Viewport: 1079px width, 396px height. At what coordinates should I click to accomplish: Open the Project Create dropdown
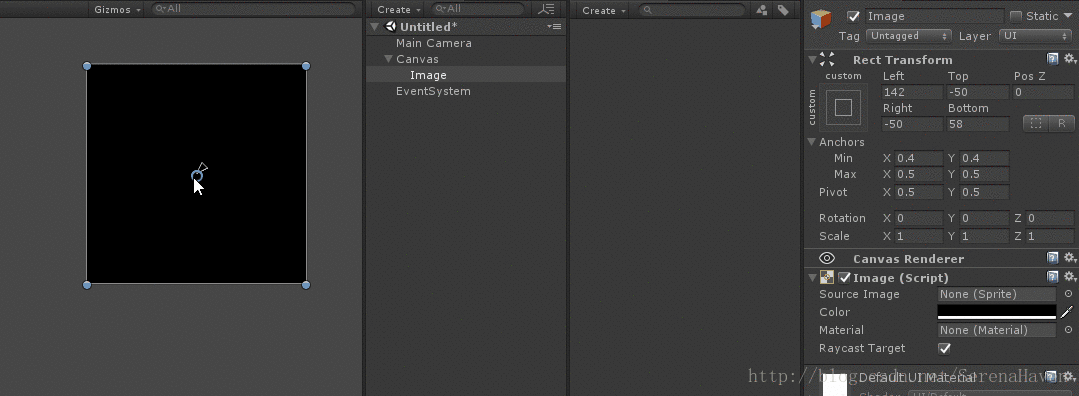(x=604, y=10)
